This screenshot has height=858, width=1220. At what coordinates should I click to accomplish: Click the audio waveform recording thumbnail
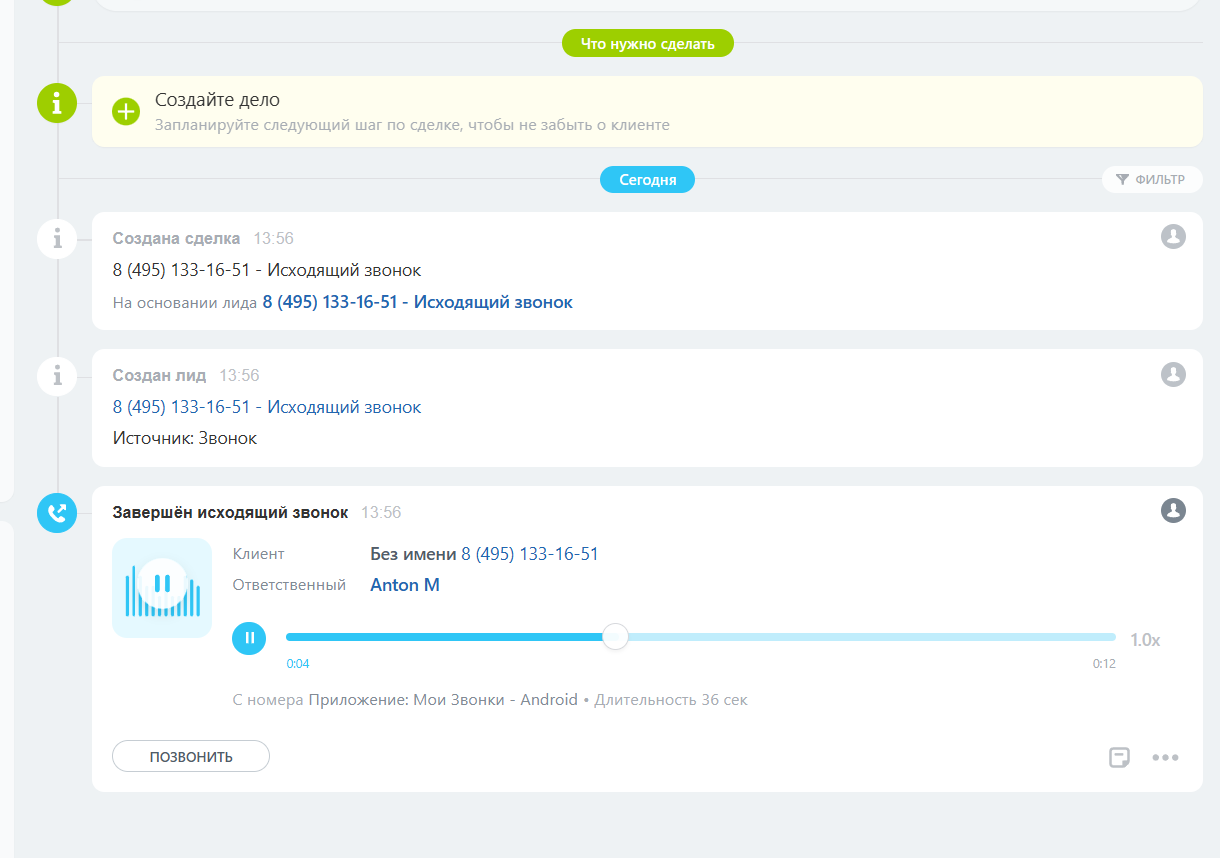tap(162, 588)
